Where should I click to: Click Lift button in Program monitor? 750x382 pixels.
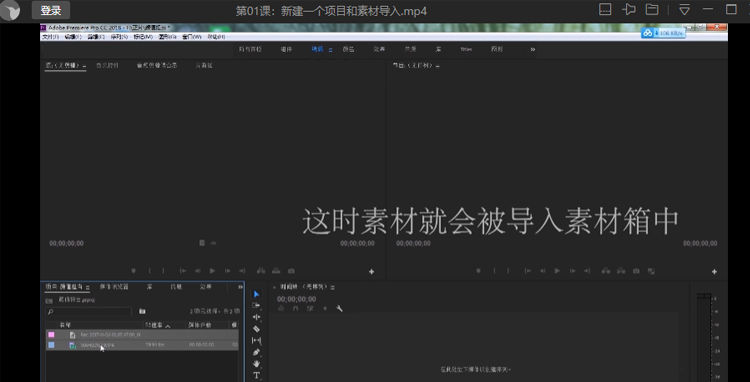[x=606, y=271]
